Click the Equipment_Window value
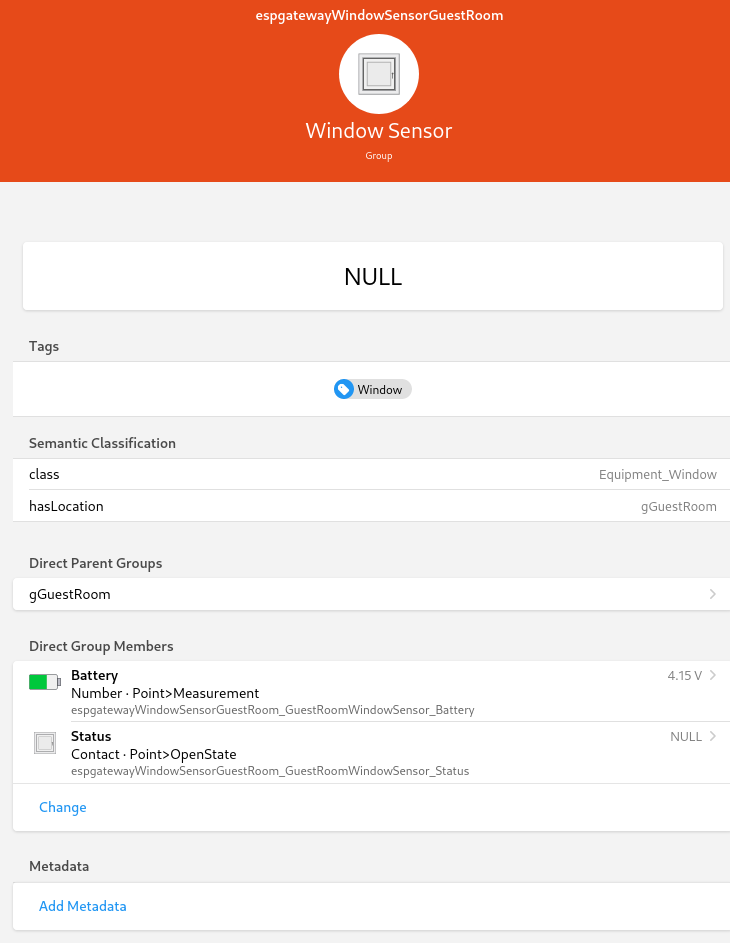 pos(657,475)
